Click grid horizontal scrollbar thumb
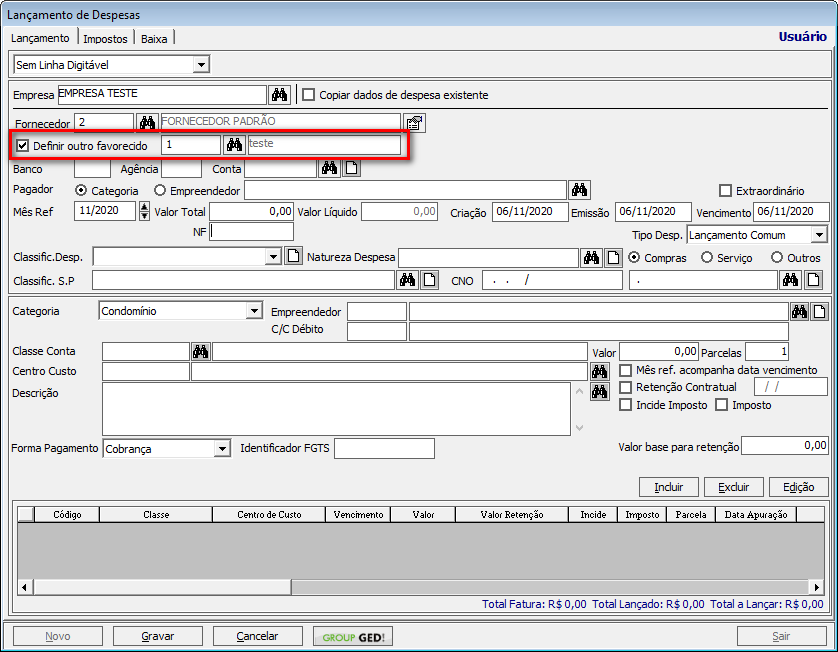 click(162, 587)
